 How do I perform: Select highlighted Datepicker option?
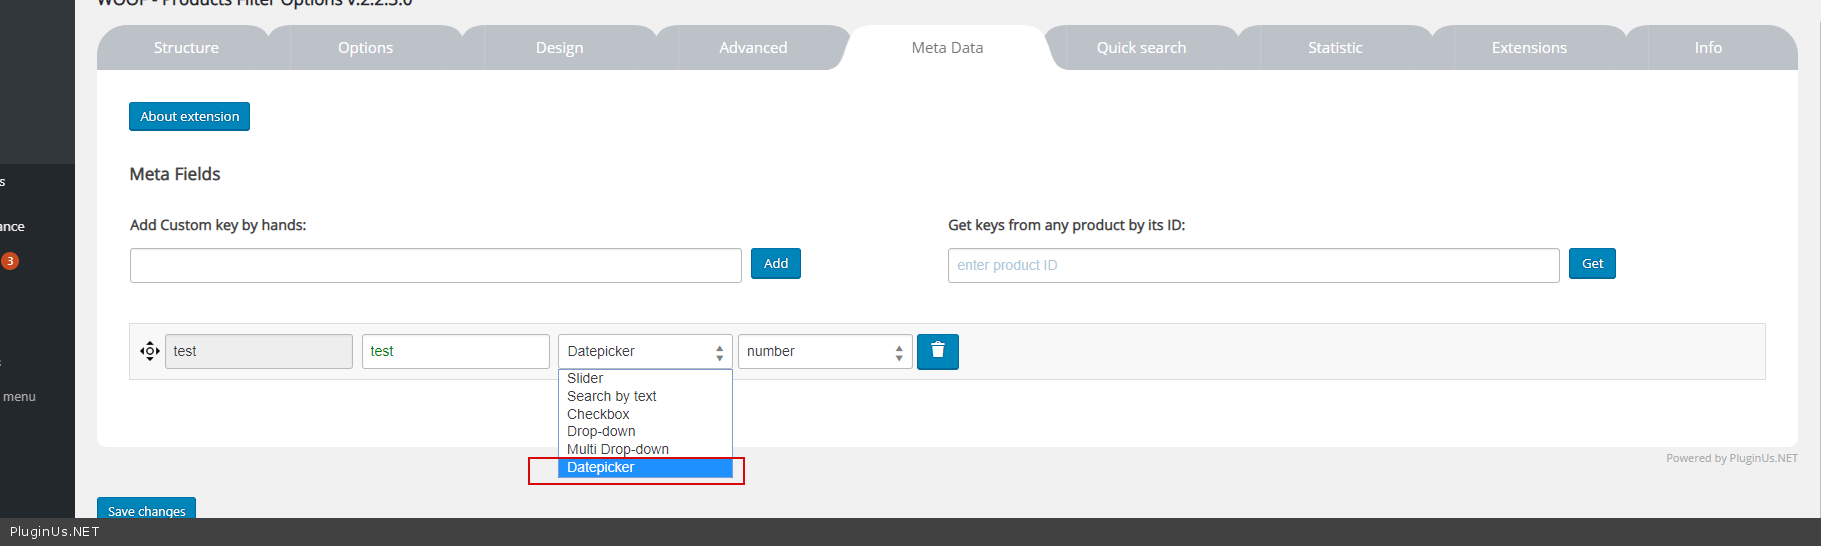pos(601,467)
